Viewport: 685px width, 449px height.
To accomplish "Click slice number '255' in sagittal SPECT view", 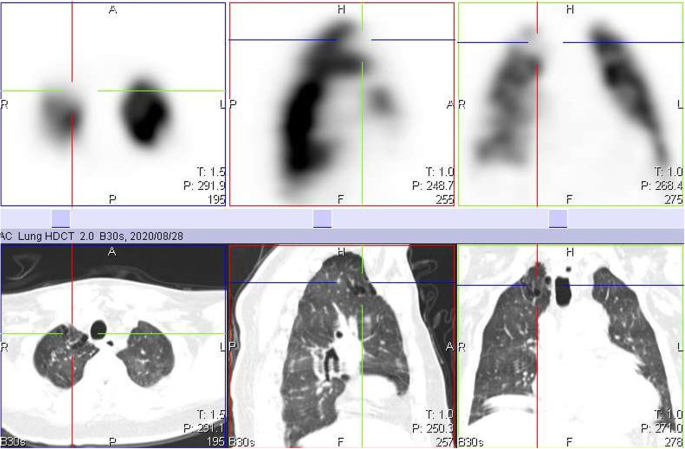I will coord(445,200).
